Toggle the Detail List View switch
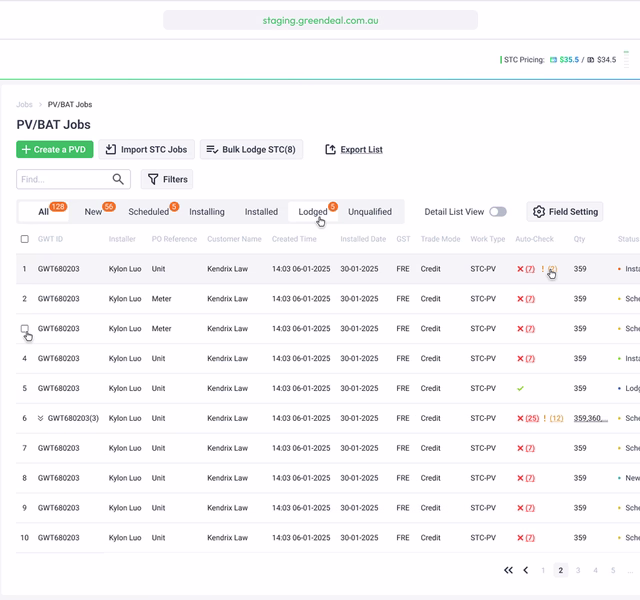Image resolution: width=640 pixels, height=600 pixels. [497, 212]
